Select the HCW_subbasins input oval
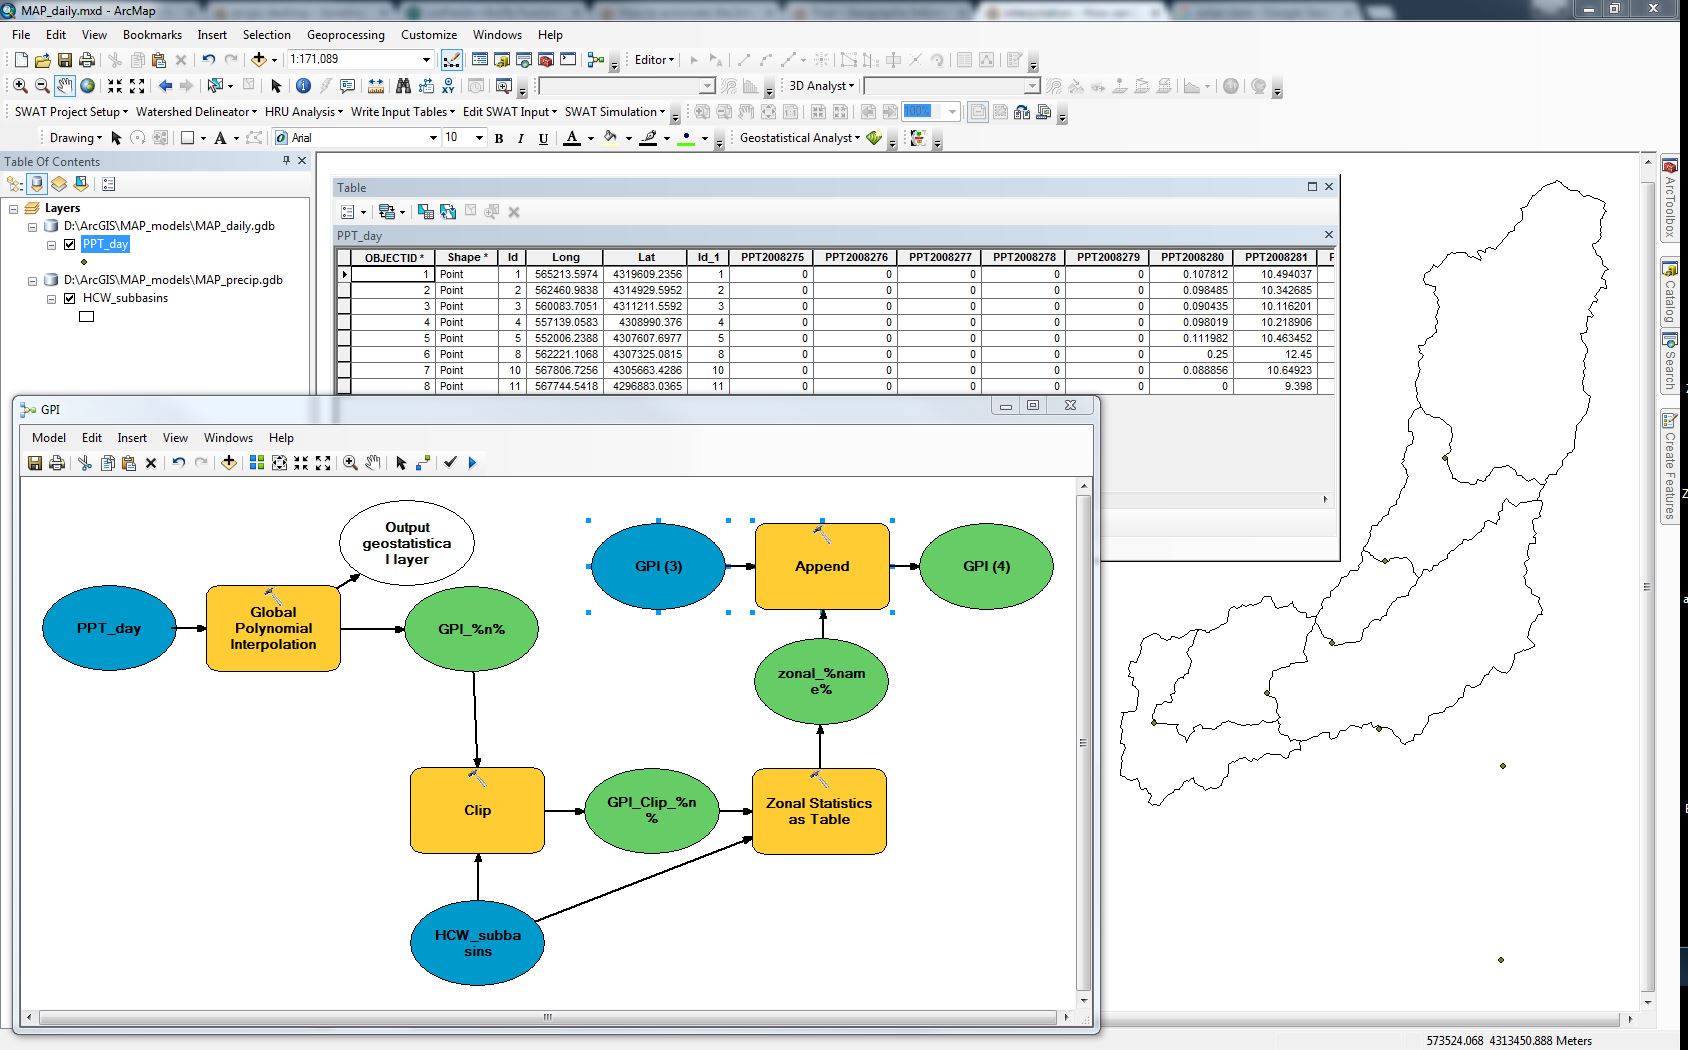Viewport: 1688px width, 1050px height. pyautogui.click(x=477, y=943)
